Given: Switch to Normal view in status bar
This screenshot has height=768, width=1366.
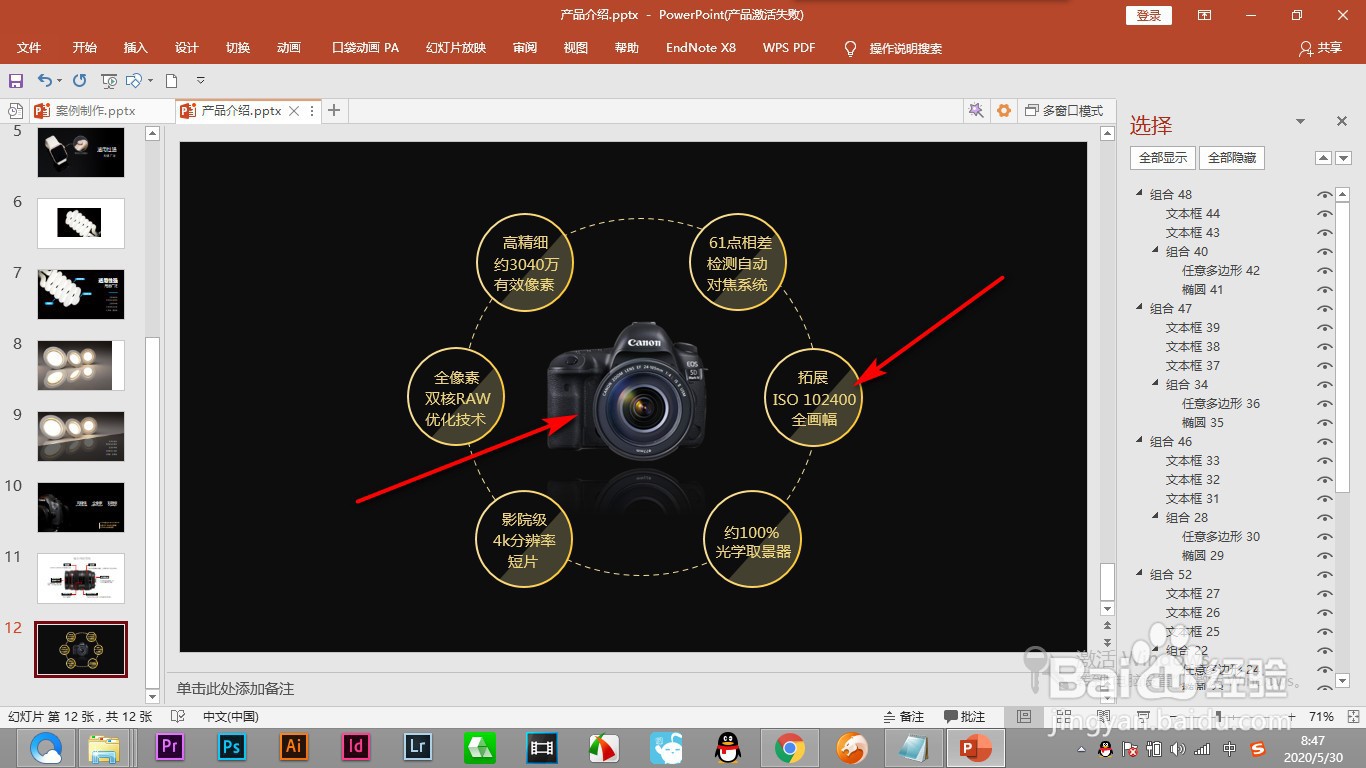Looking at the screenshot, I should (1023, 717).
